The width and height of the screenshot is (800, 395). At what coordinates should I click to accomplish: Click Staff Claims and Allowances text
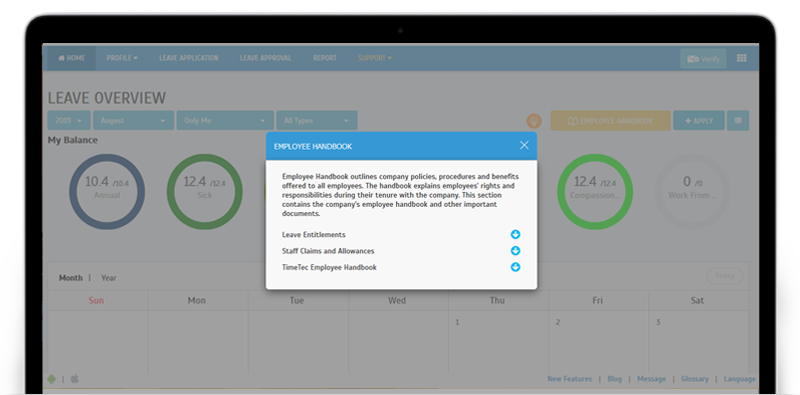pos(328,251)
